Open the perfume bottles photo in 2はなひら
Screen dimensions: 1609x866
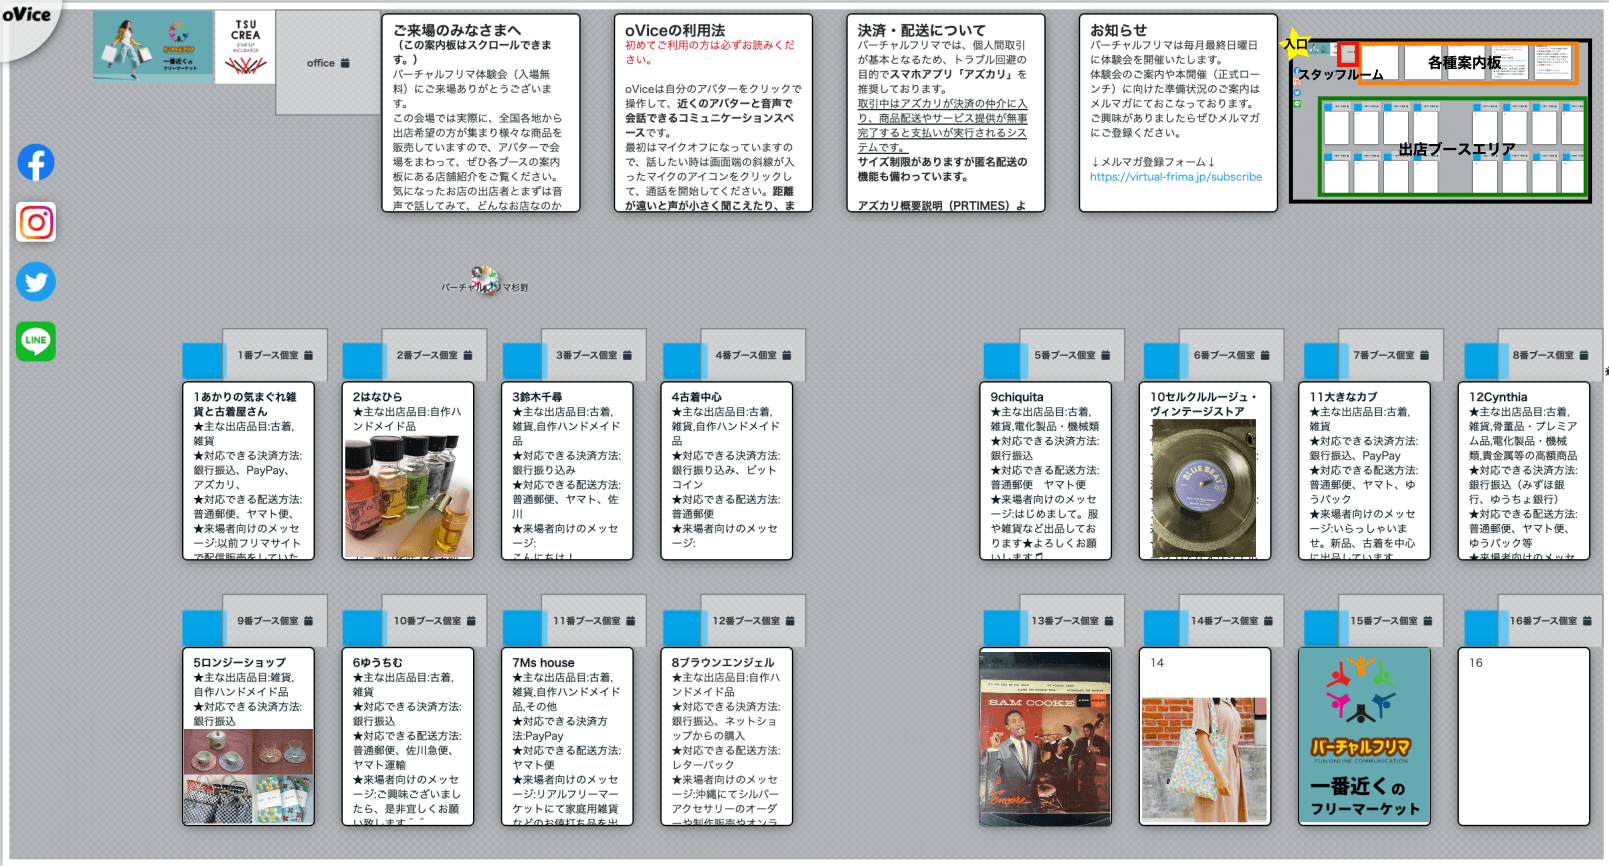(x=408, y=496)
